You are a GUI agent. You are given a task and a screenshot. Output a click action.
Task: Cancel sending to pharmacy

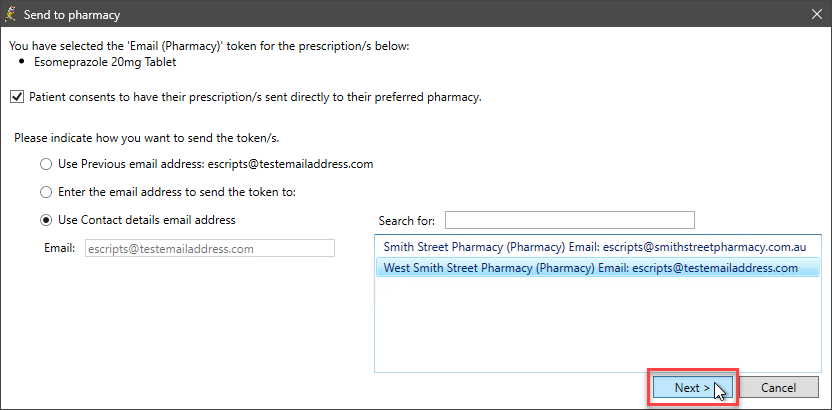point(778,388)
